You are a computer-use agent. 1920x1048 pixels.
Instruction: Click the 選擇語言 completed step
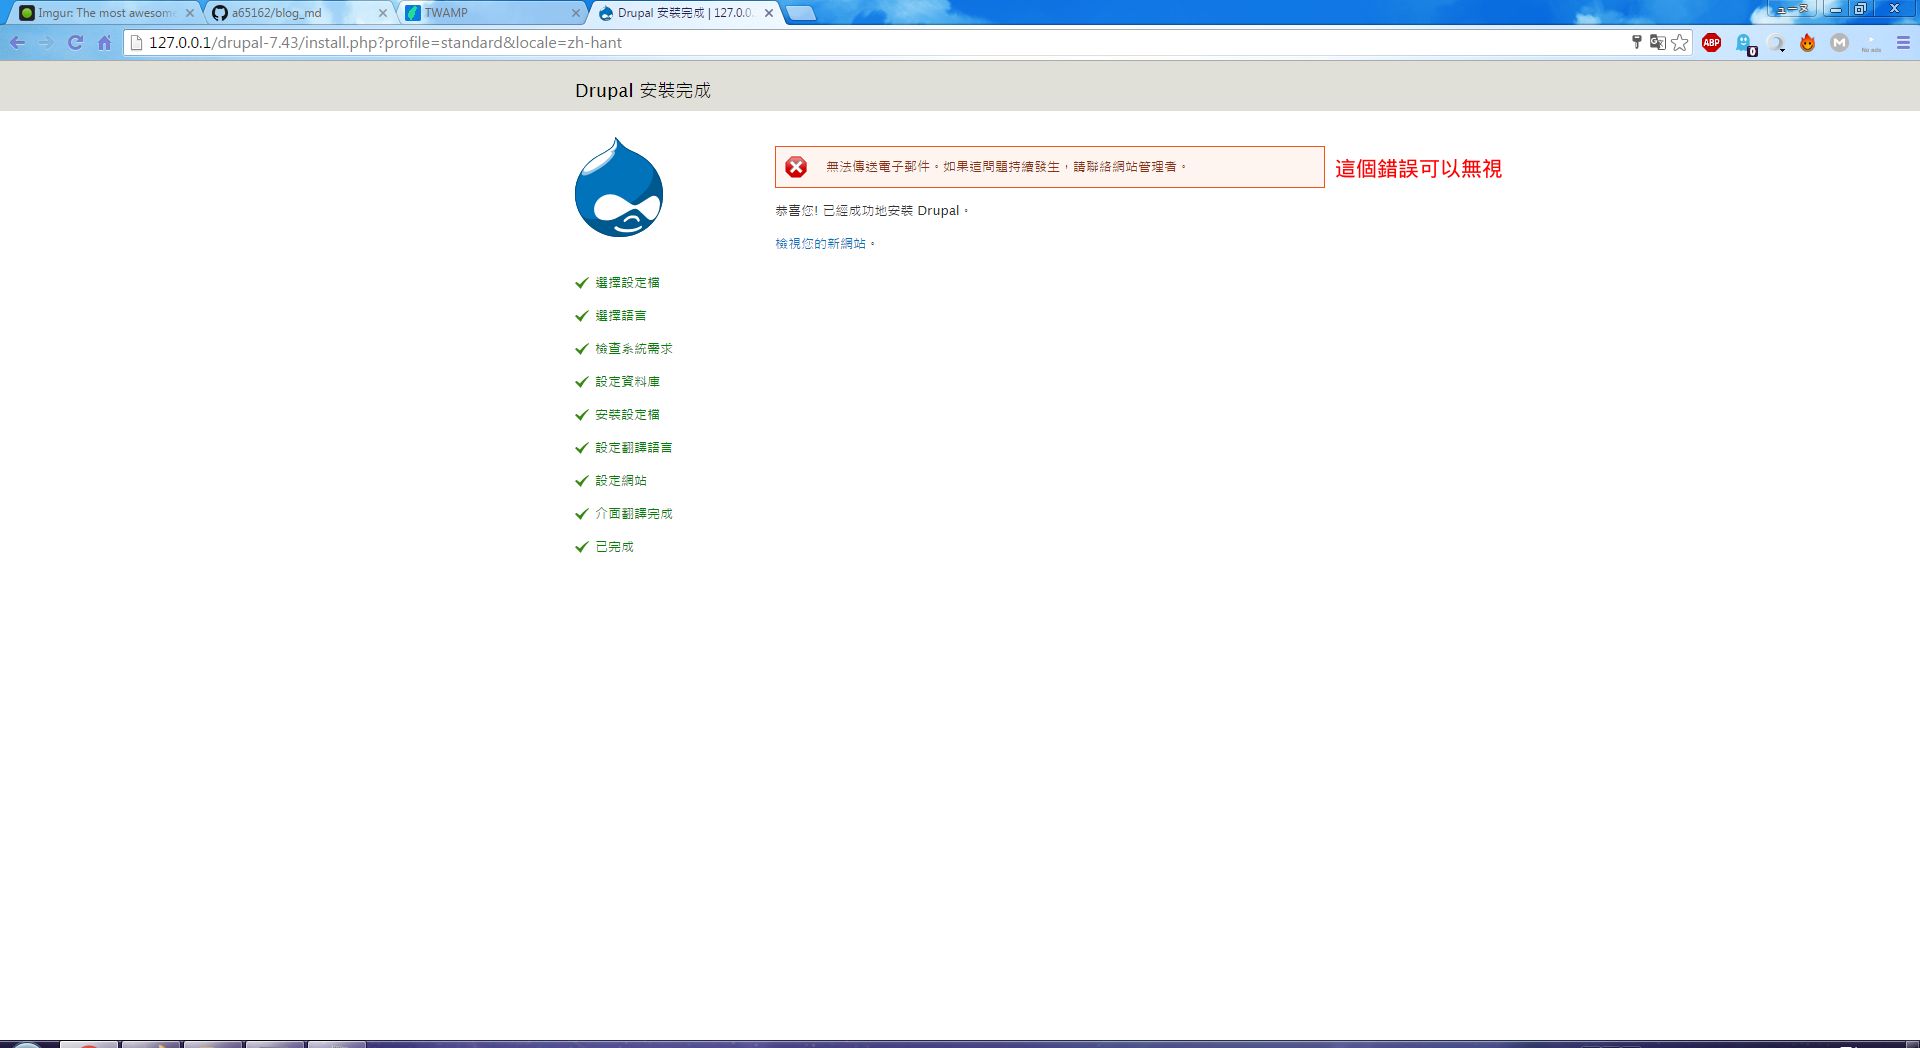621,316
